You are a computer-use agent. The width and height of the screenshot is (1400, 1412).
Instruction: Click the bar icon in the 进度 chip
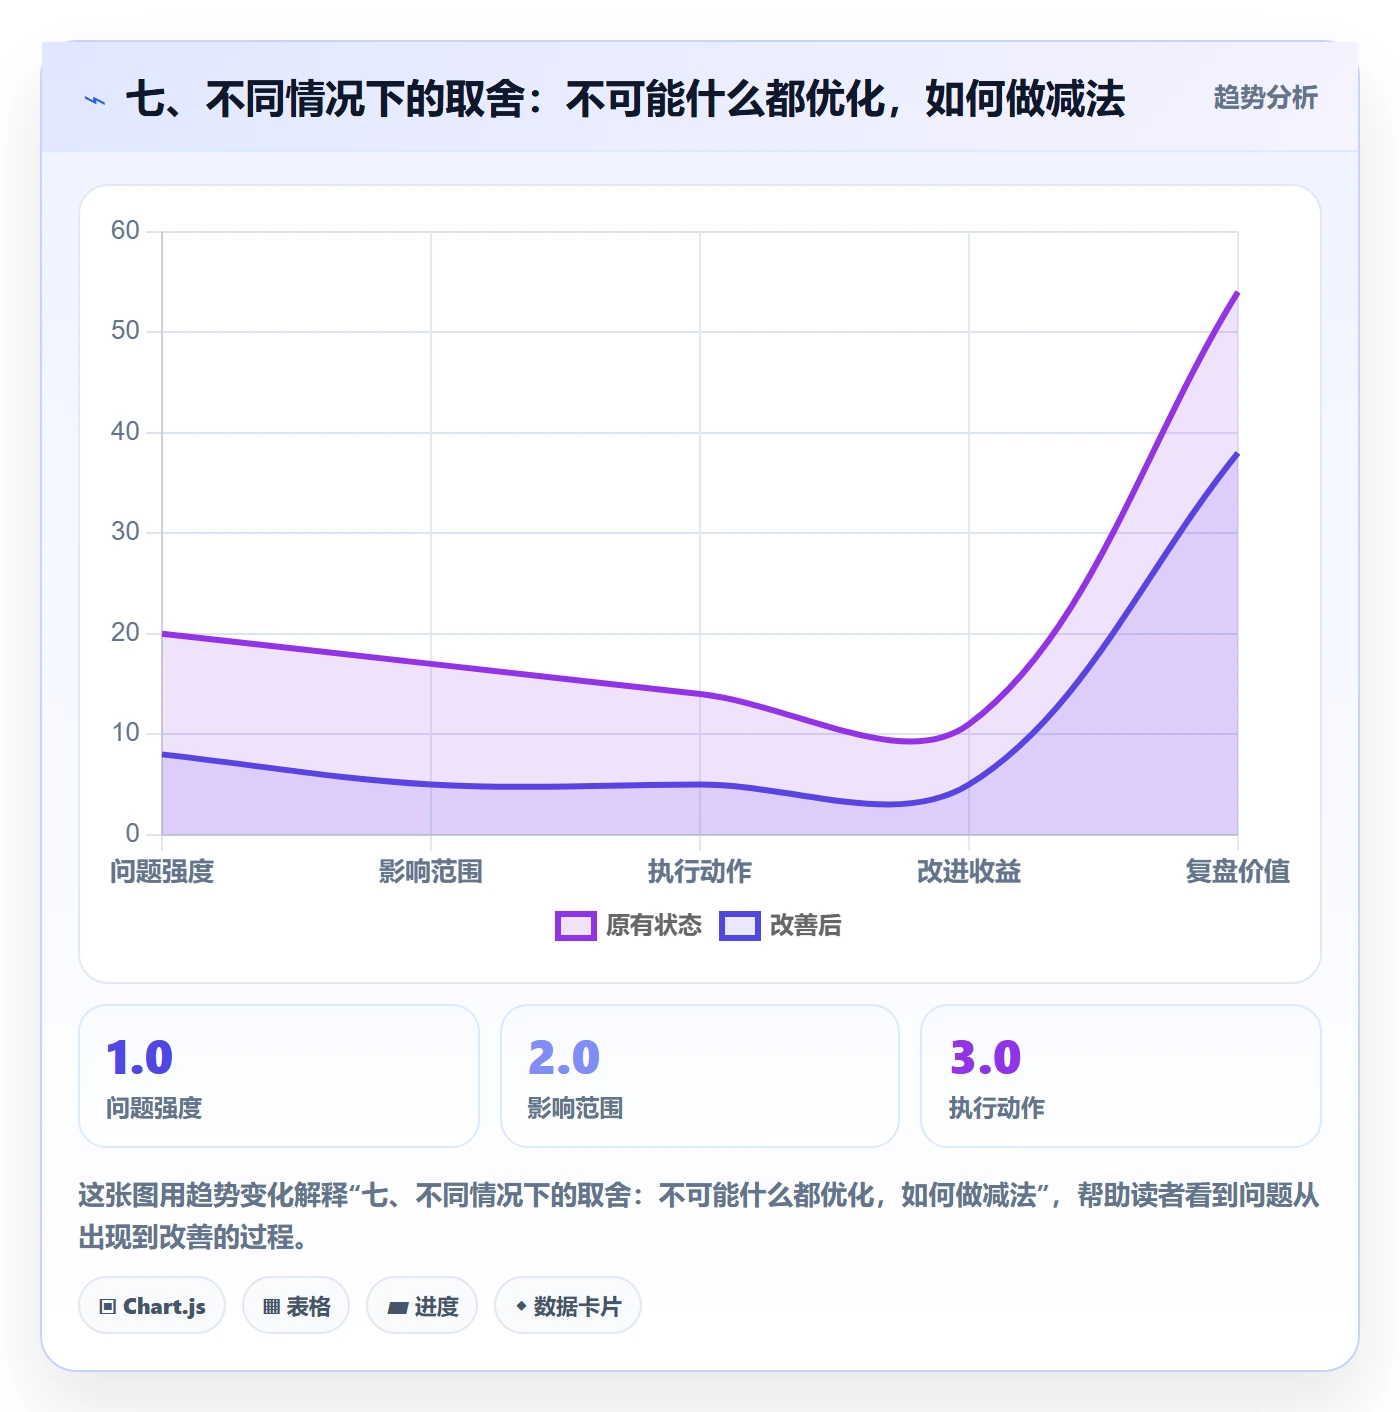coord(398,1307)
